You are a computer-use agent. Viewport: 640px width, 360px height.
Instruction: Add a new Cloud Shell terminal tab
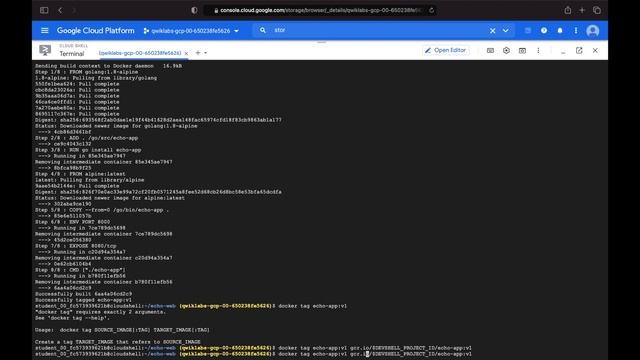(198, 53)
